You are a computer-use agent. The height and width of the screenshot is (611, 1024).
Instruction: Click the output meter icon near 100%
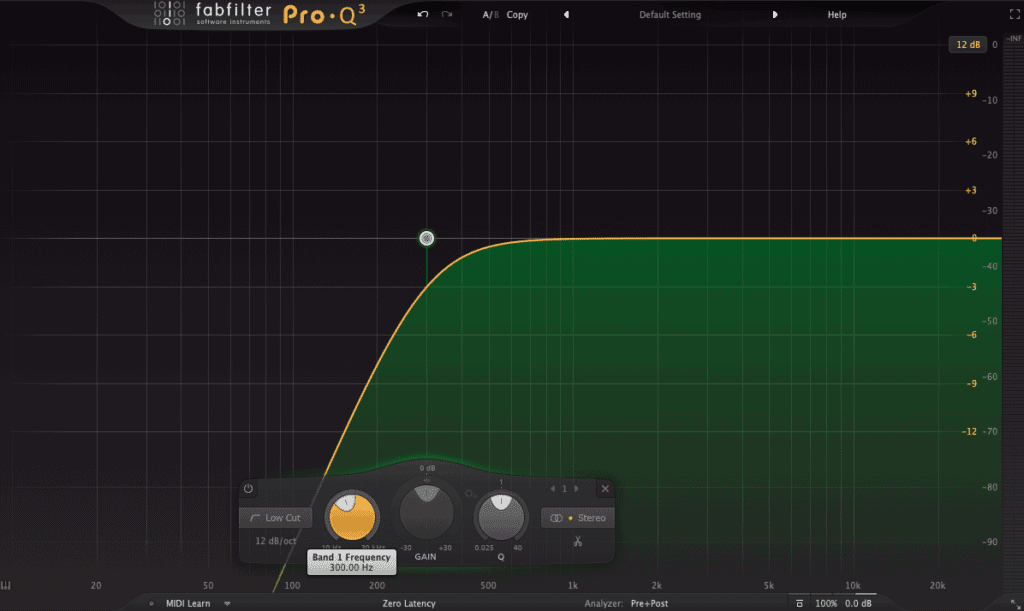point(799,603)
